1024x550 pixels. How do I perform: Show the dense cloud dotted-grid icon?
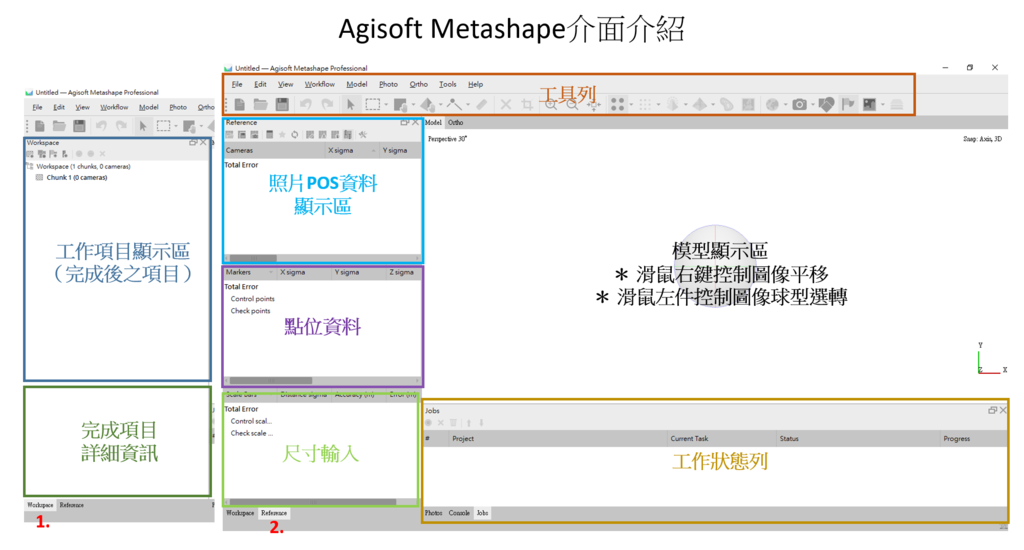(x=645, y=105)
